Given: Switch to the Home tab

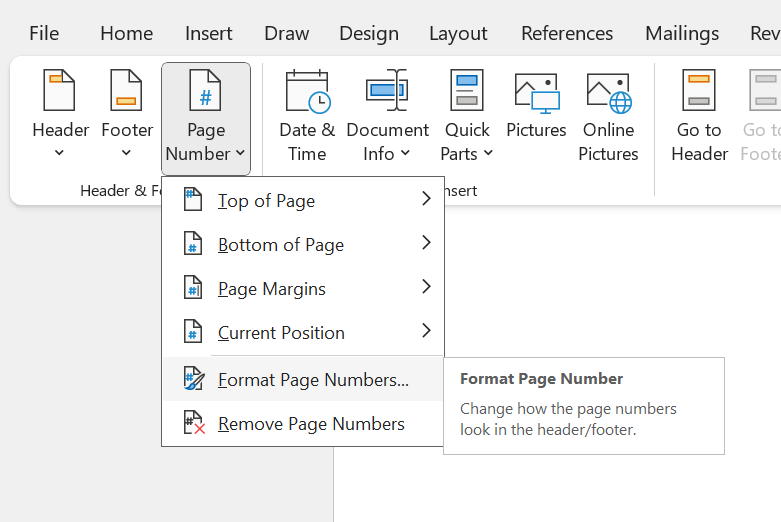Looking at the screenshot, I should 127,33.
